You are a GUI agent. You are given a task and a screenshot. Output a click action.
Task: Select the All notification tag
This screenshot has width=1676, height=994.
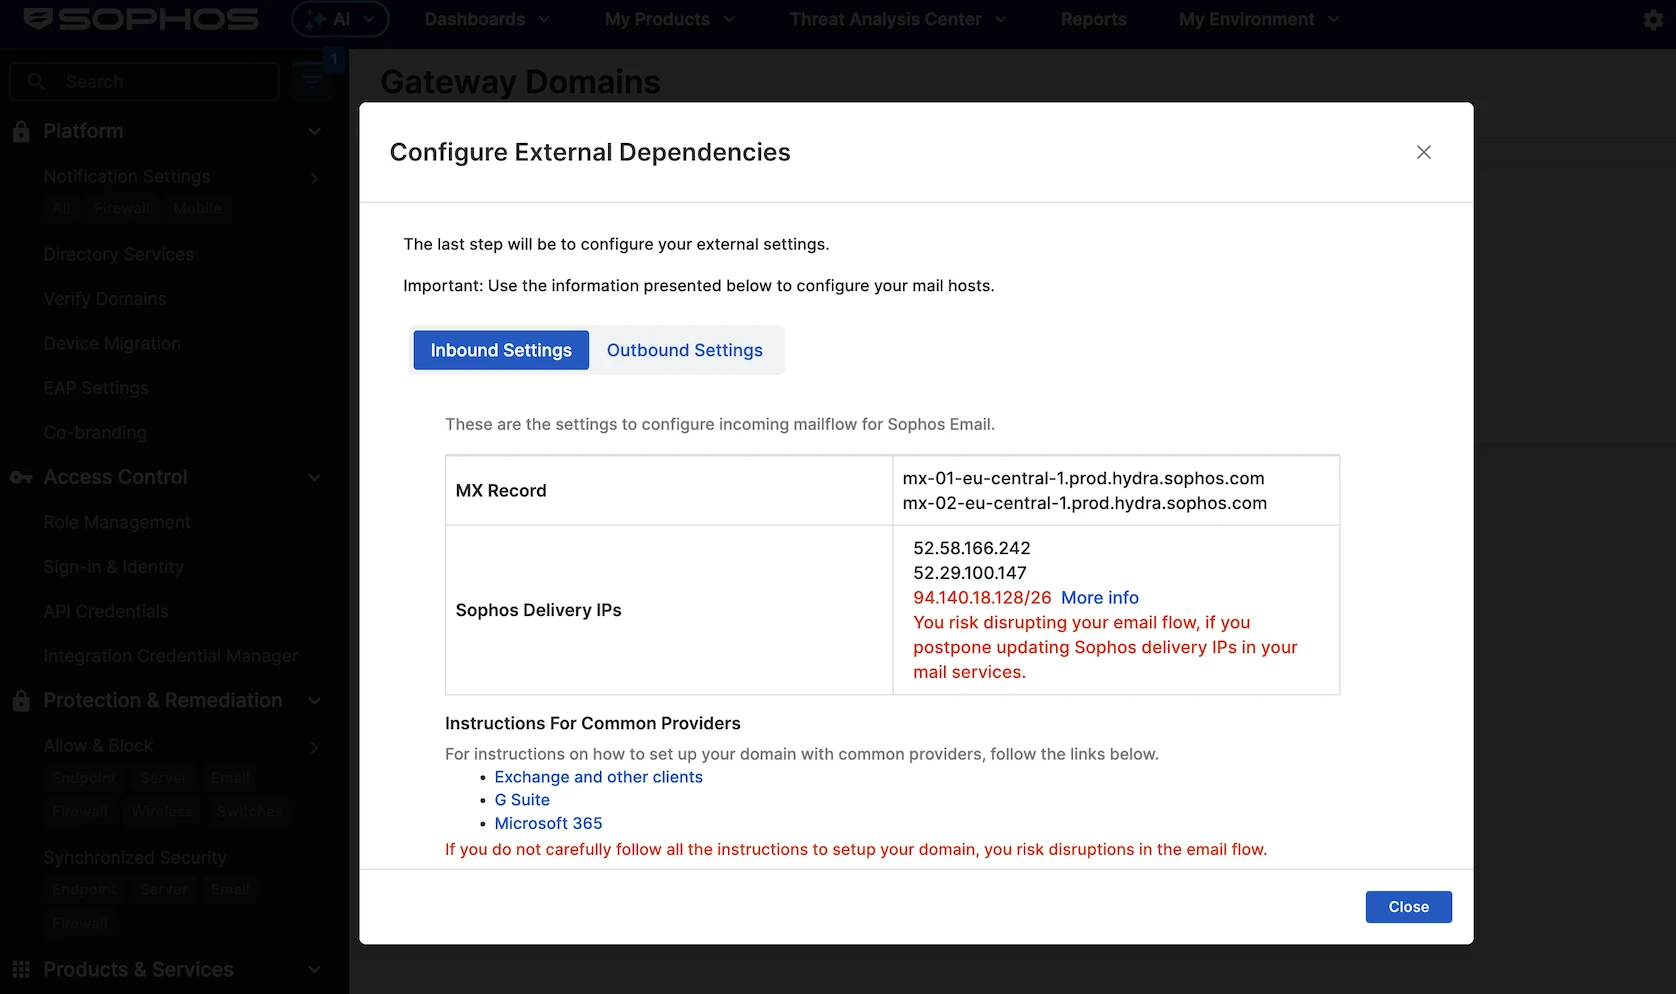click(x=62, y=208)
